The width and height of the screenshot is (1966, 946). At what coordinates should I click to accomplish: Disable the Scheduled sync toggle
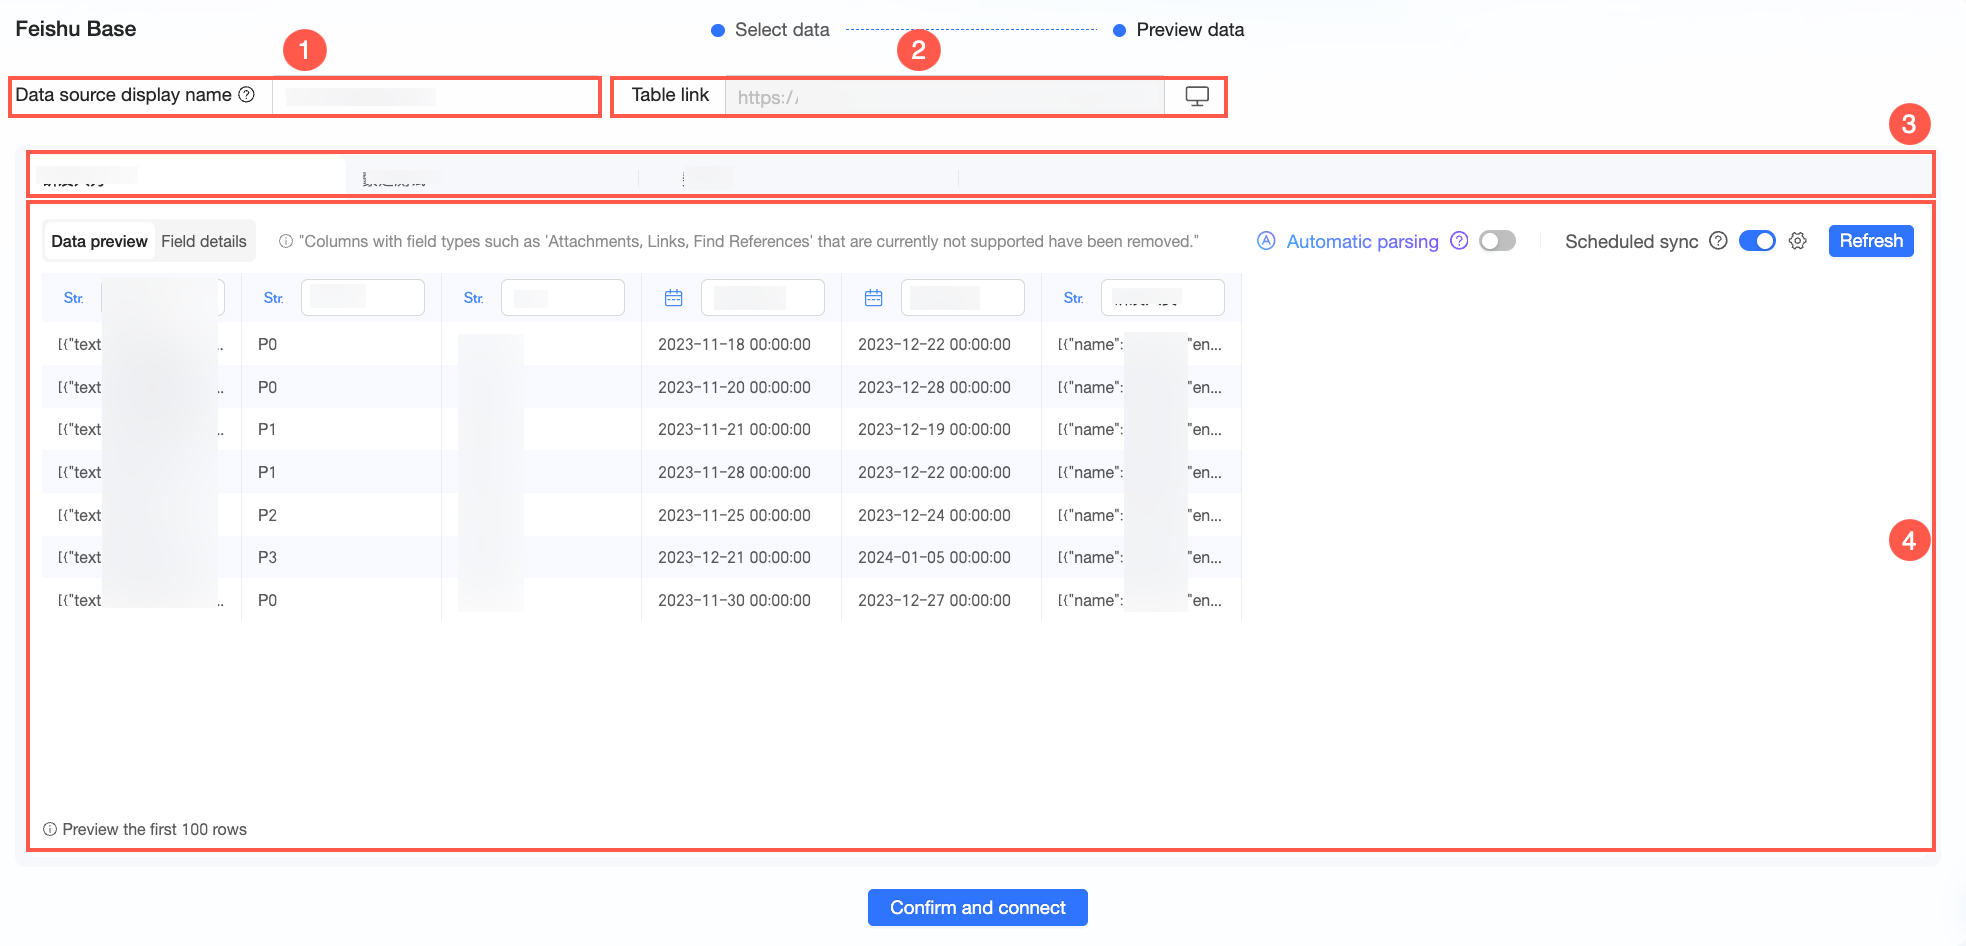point(1757,241)
